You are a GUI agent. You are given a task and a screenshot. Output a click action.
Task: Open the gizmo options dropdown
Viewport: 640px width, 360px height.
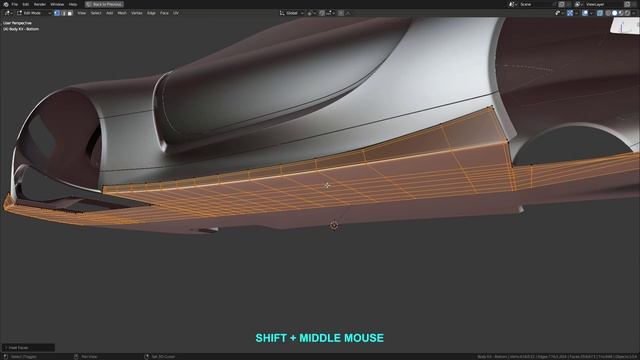(x=576, y=13)
